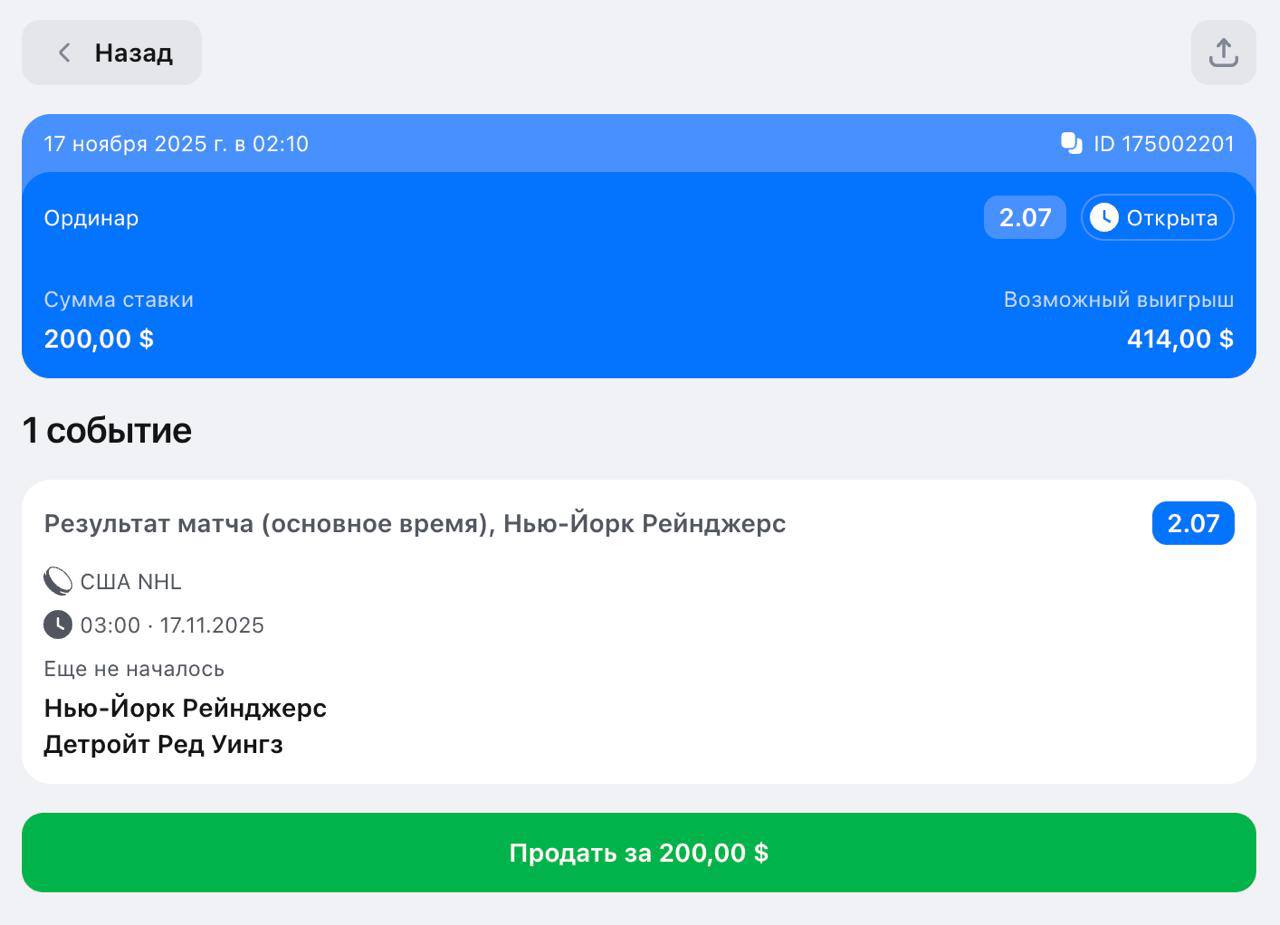The image size is (1280, 925).
Task: Click the 2.07 odds badge in event card
Action: 1193,523
